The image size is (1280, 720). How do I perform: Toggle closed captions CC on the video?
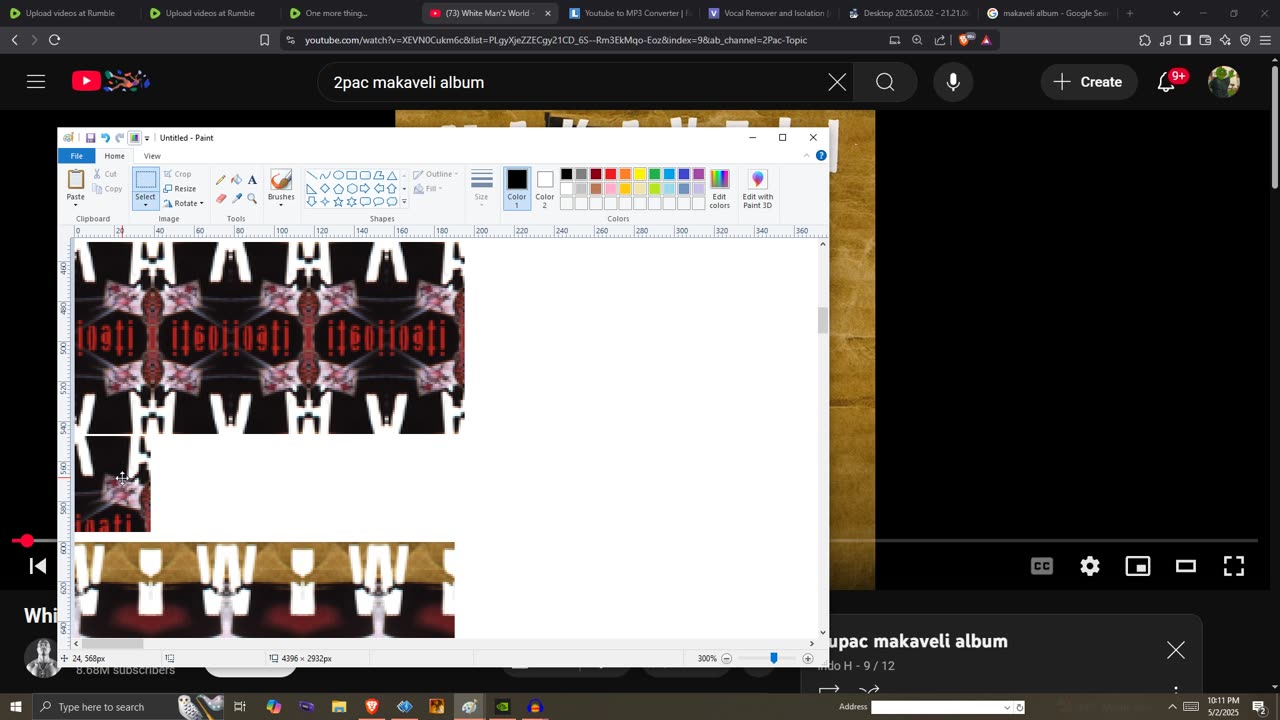pos(1042,566)
